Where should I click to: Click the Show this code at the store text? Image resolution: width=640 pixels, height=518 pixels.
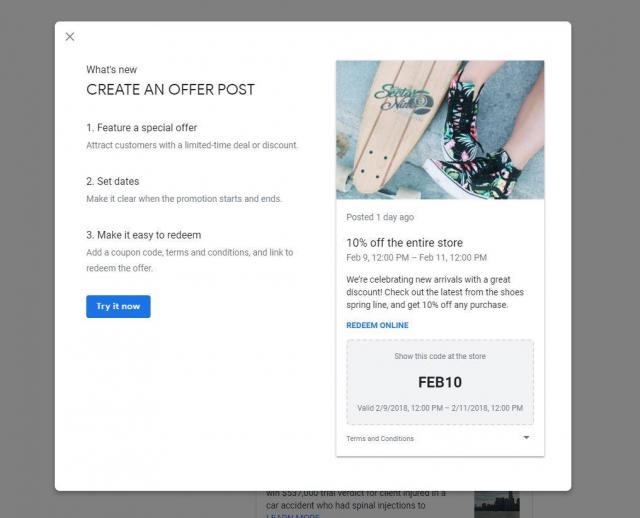point(440,356)
